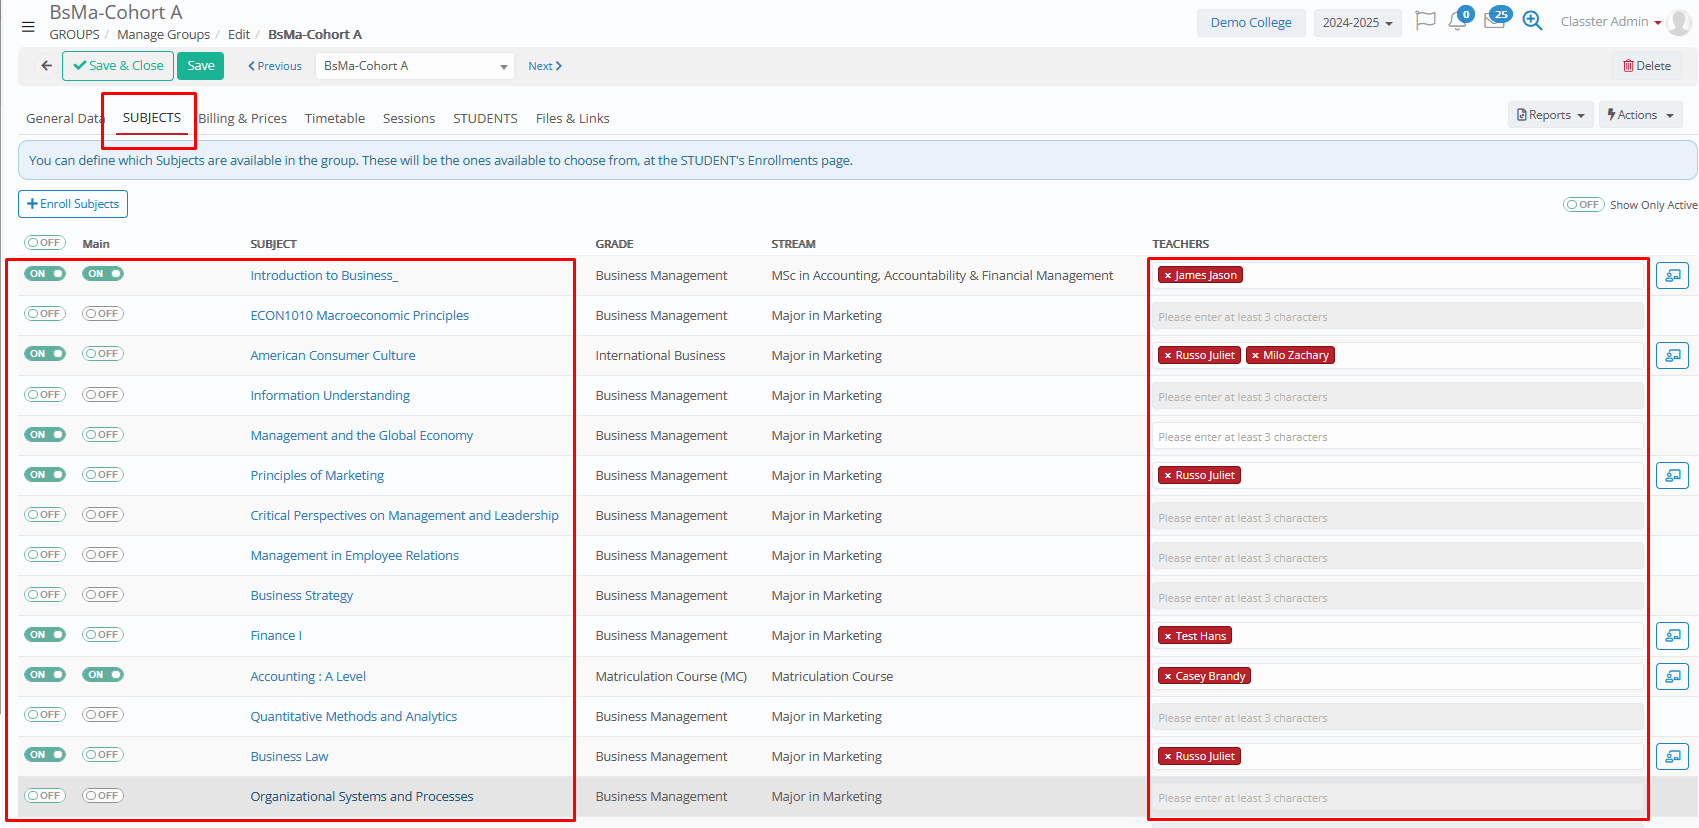
Task: Toggle Show Only Active switch
Action: click(1583, 205)
